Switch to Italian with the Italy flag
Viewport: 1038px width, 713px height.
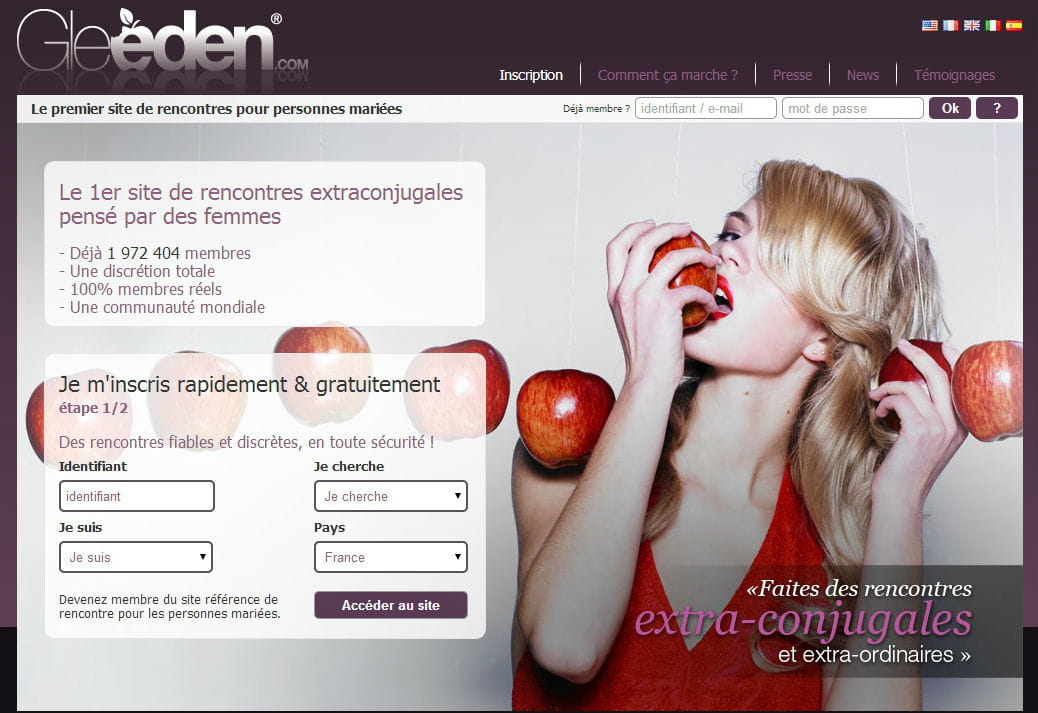[x=992, y=26]
